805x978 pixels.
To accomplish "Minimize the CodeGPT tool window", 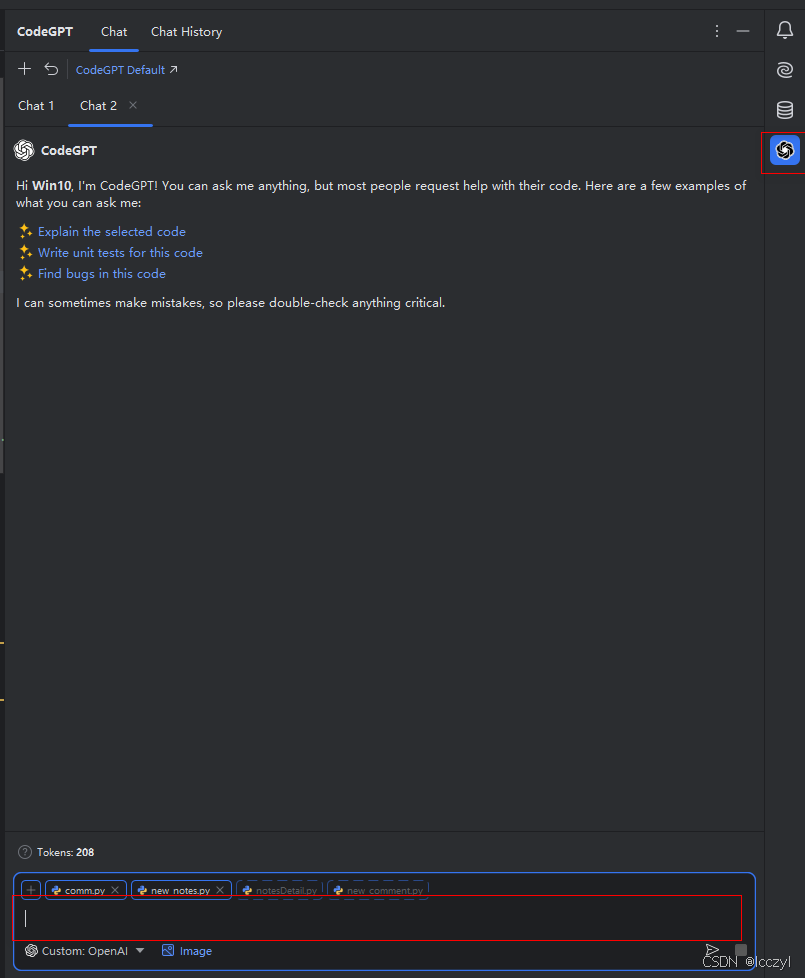I will tap(743, 31).
